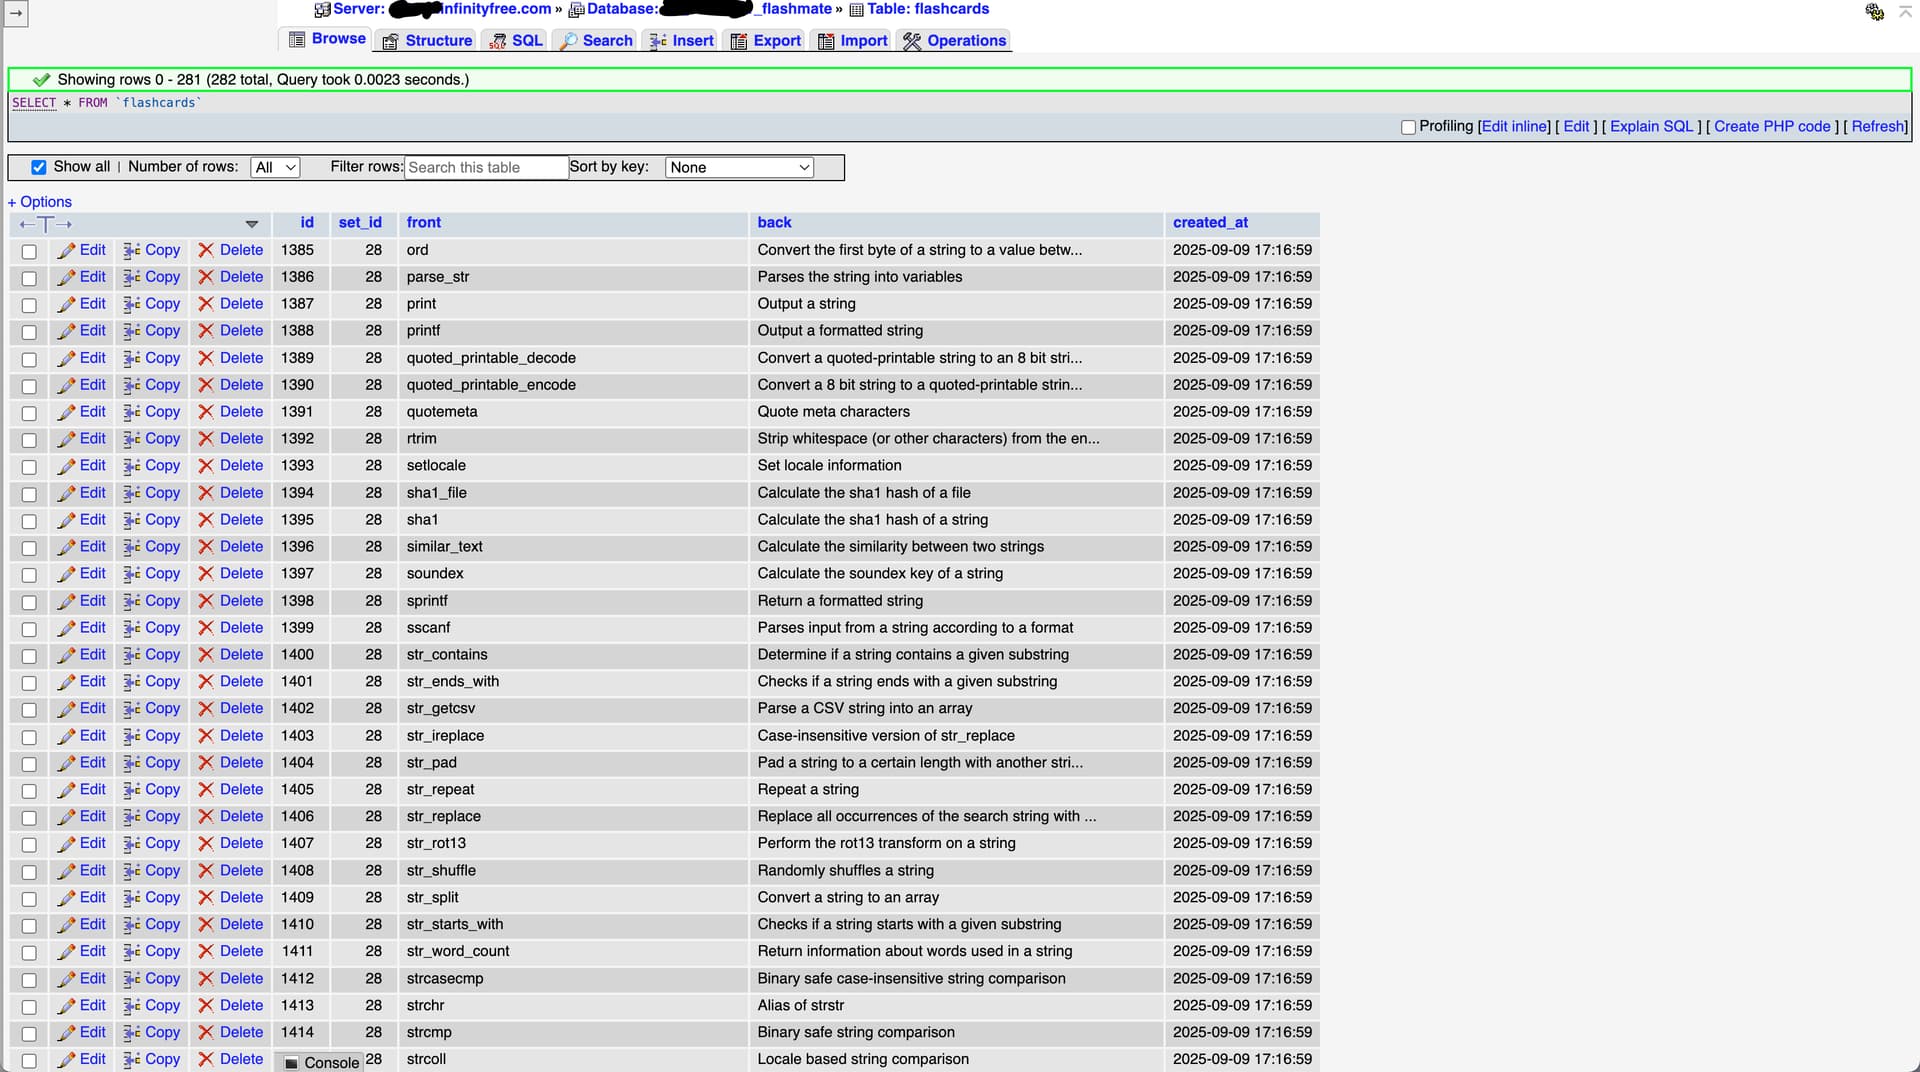This screenshot has height=1072, width=1920.
Task: Check the box for row 1389
Action: click(x=29, y=359)
